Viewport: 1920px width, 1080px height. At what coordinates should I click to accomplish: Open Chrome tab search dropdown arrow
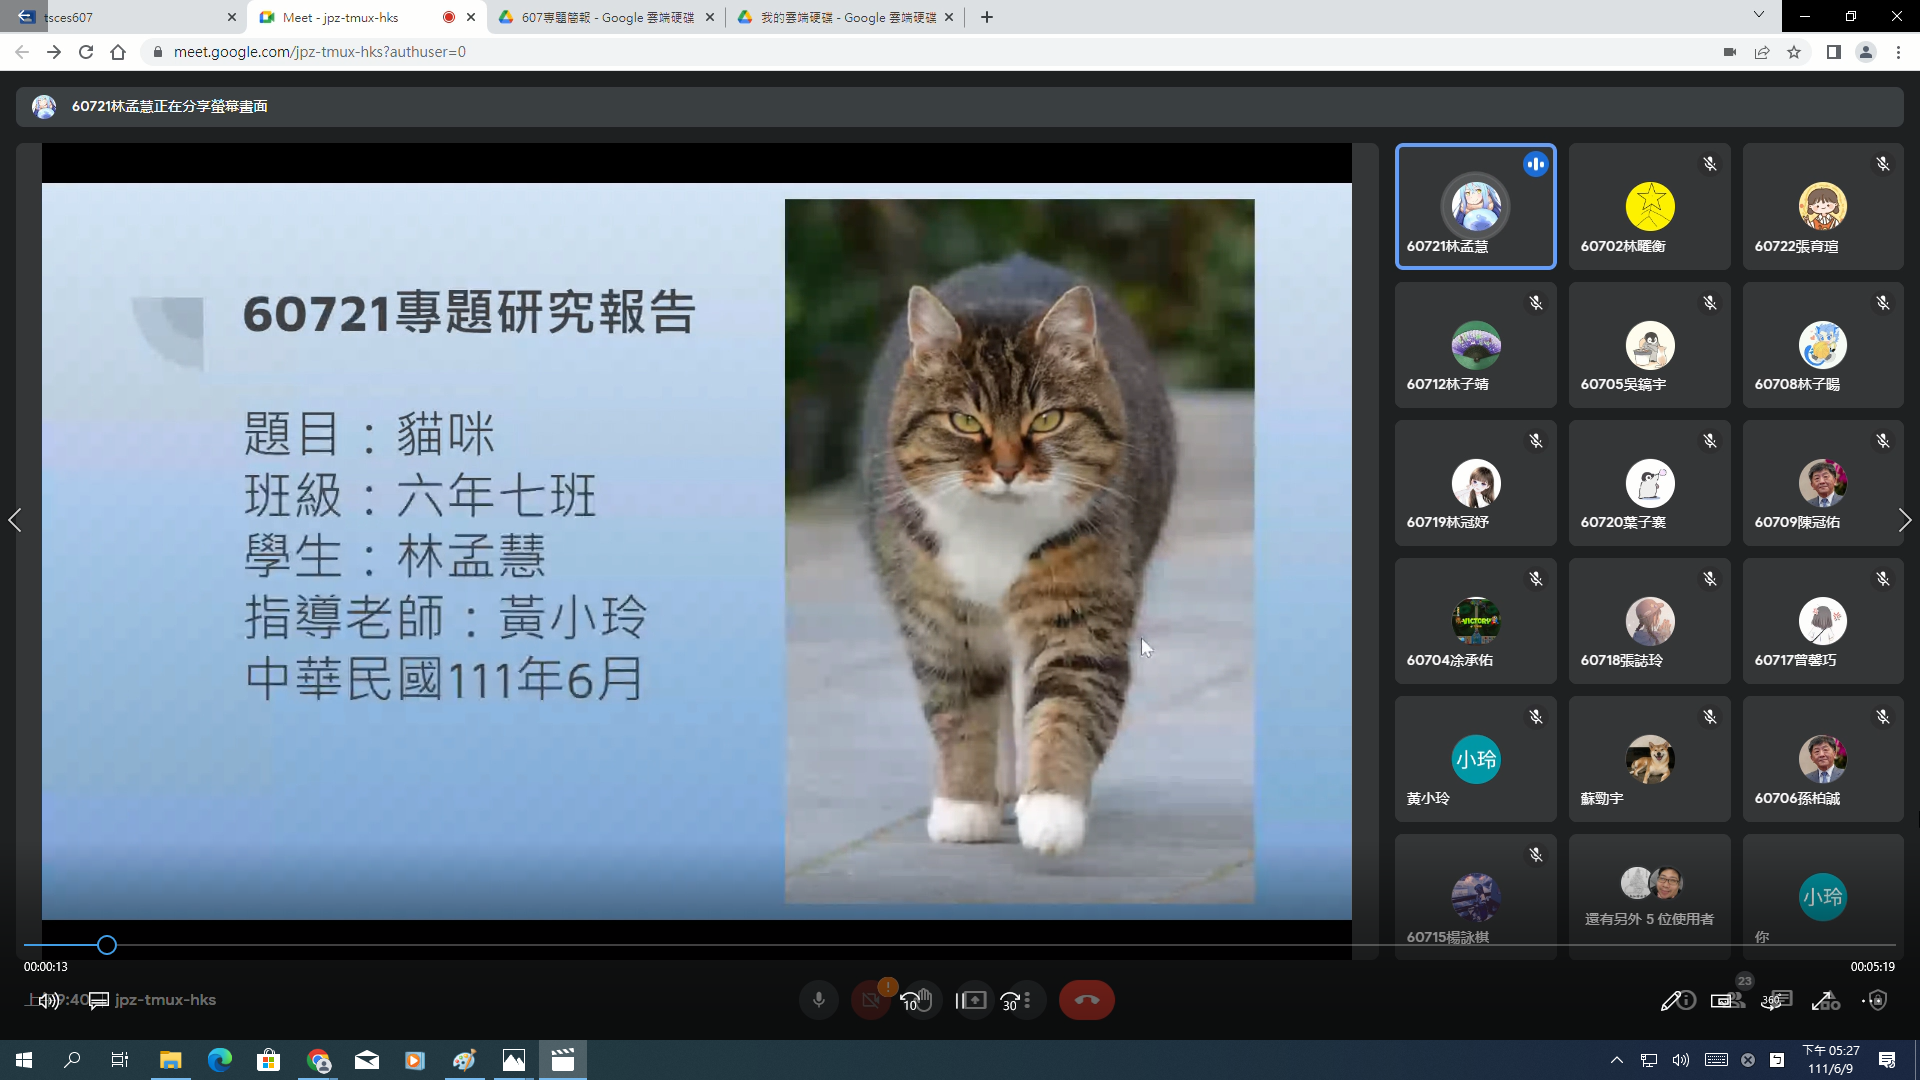coord(1758,15)
